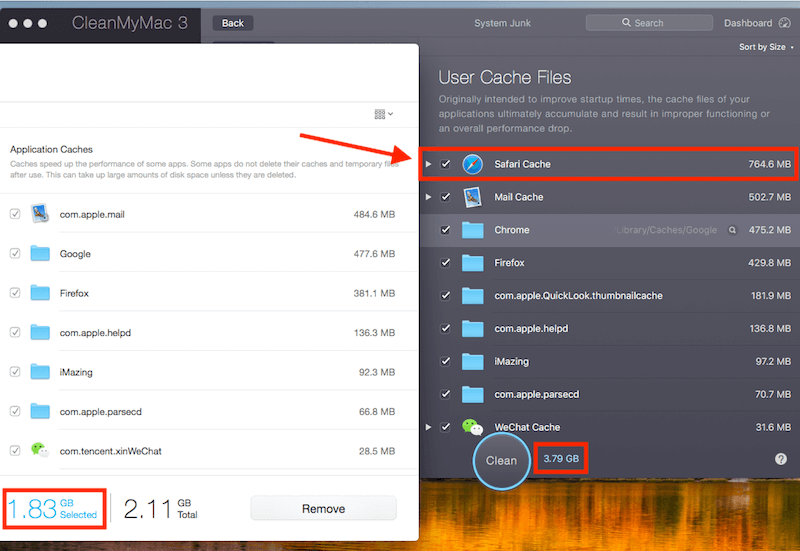The width and height of the screenshot is (800, 551).
Task: Click the System Junk title
Action: 503,23
